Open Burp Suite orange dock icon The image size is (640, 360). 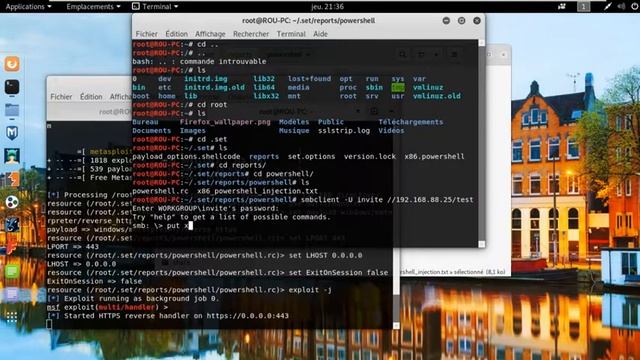pyautogui.click(x=12, y=179)
